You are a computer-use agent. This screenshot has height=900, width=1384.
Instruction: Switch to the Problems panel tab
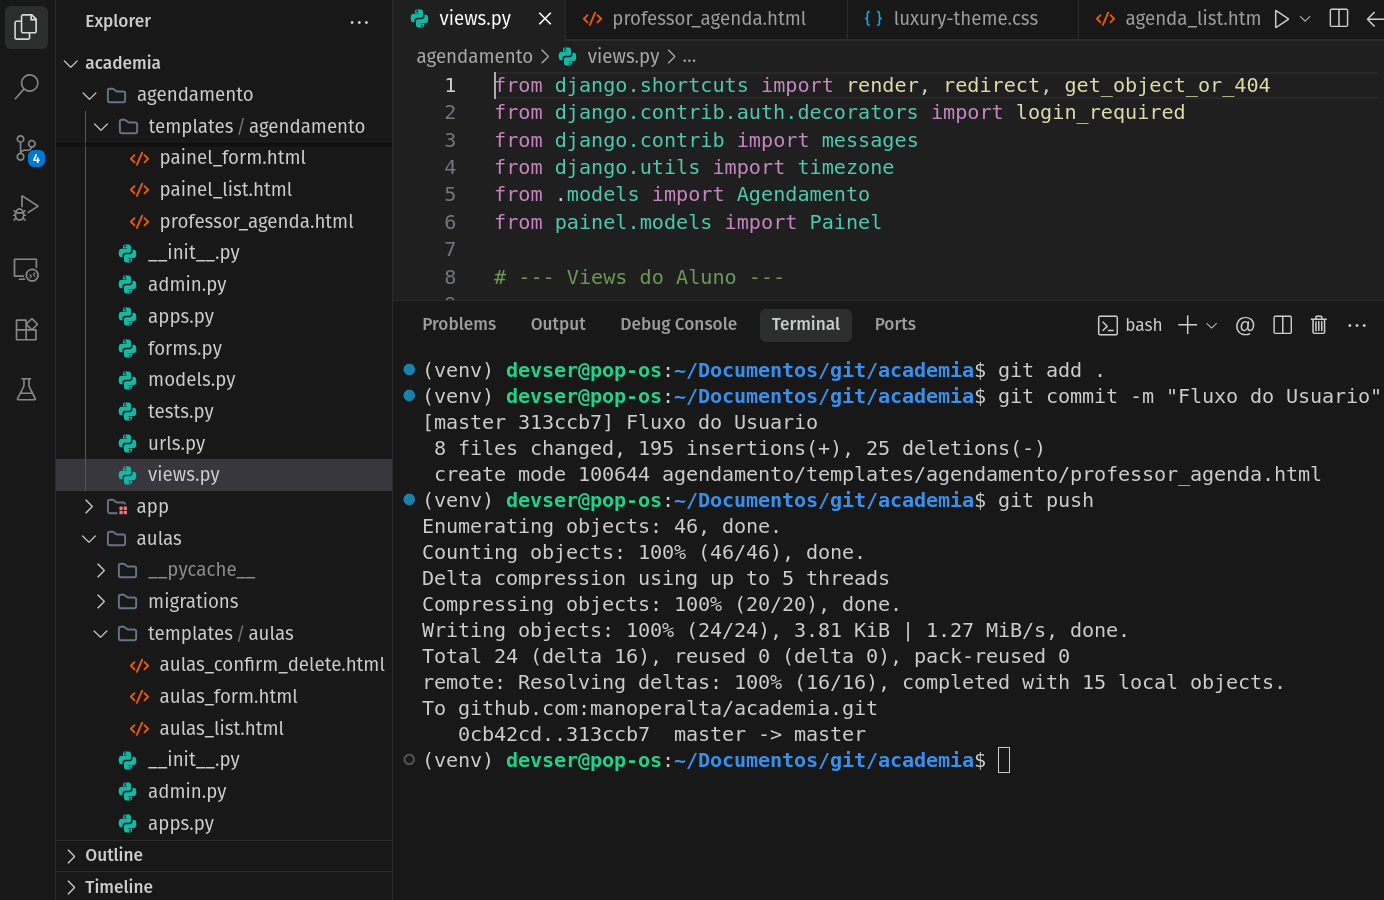pos(458,324)
